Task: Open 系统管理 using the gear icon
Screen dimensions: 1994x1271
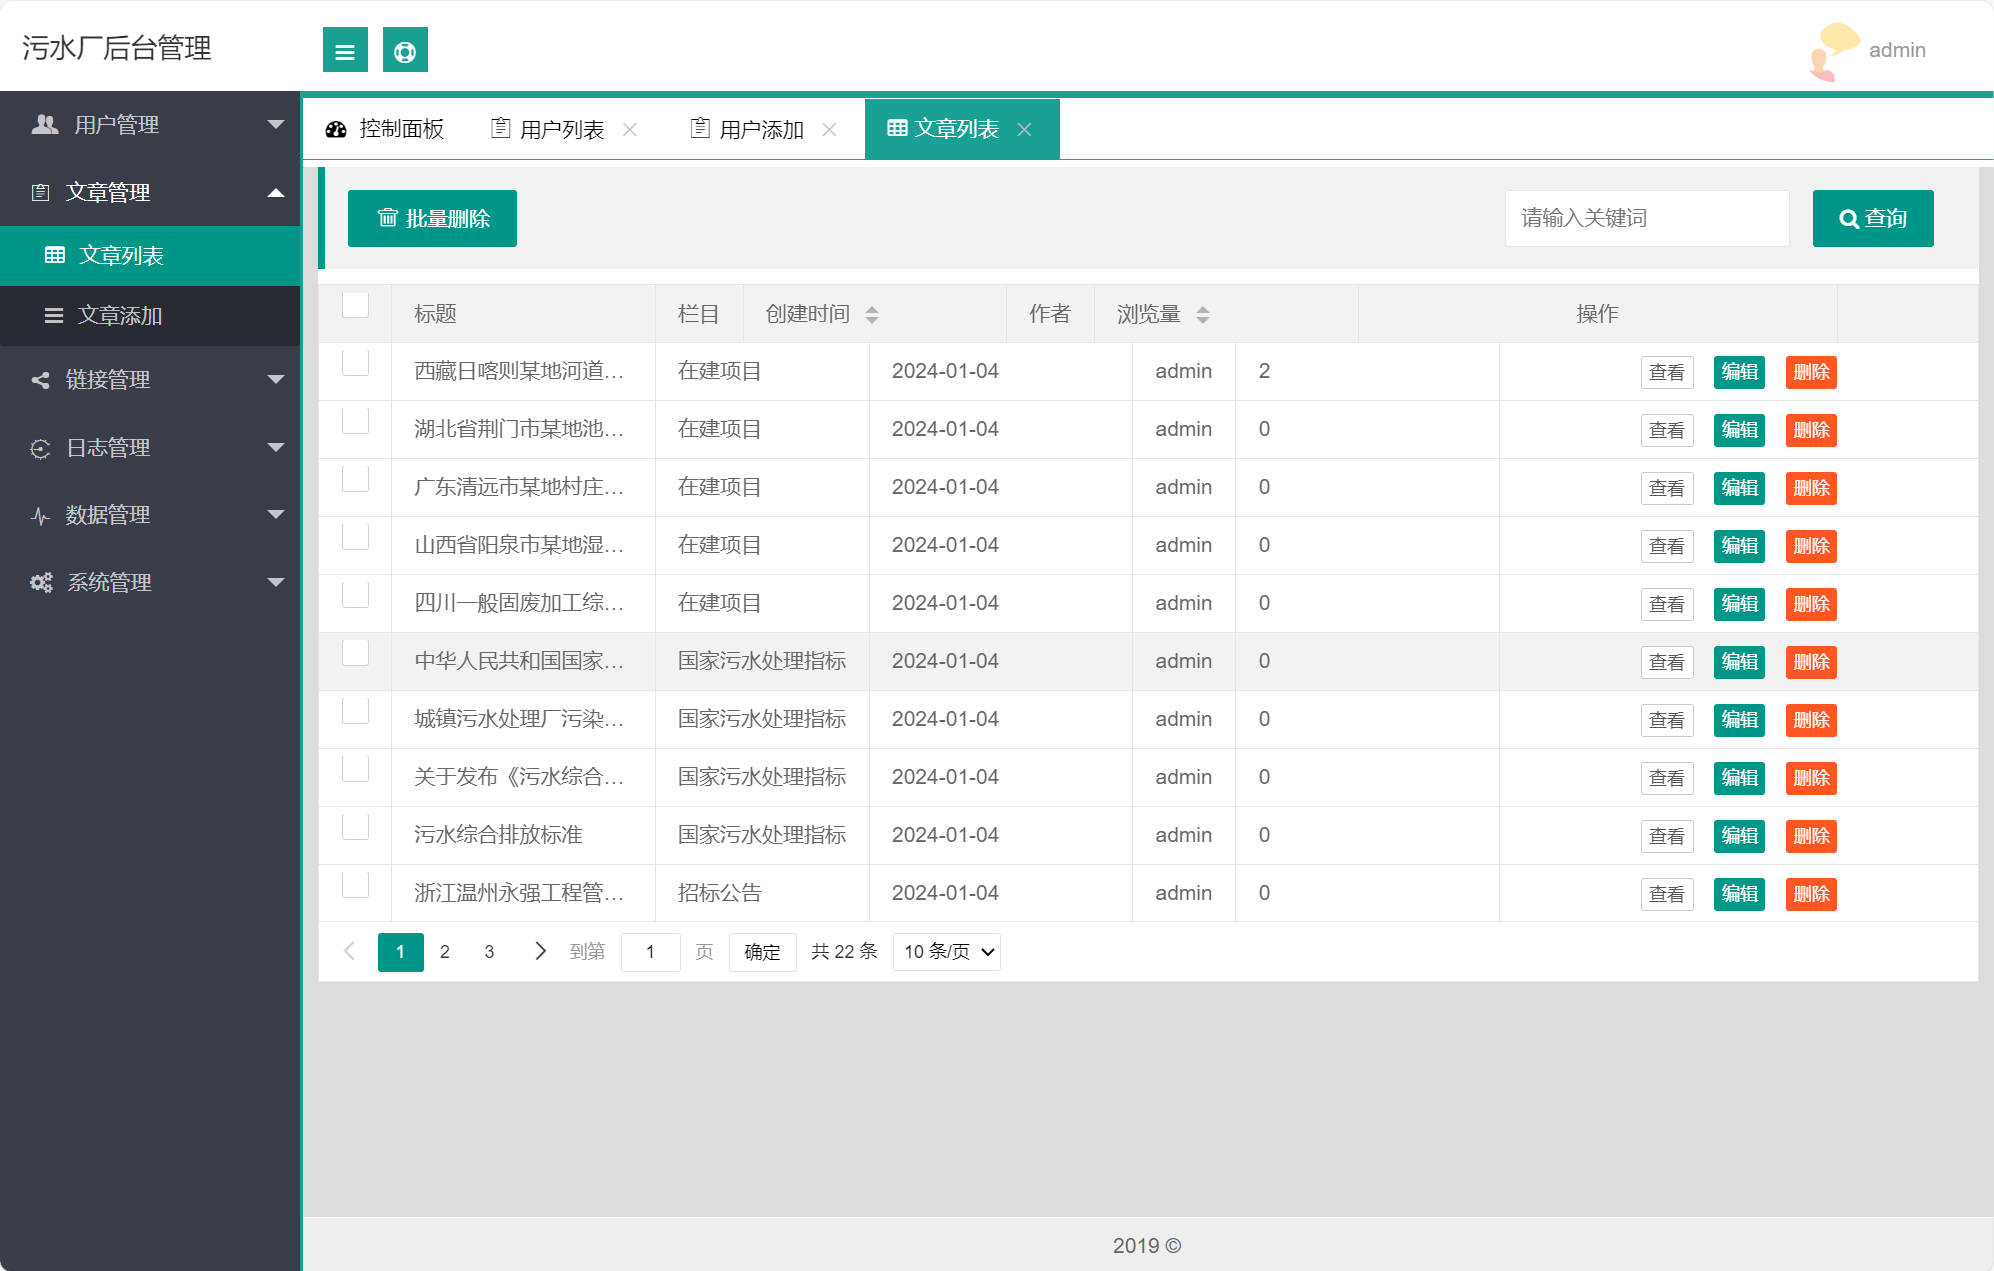Action: pyautogui.click(x=40, y=582)
